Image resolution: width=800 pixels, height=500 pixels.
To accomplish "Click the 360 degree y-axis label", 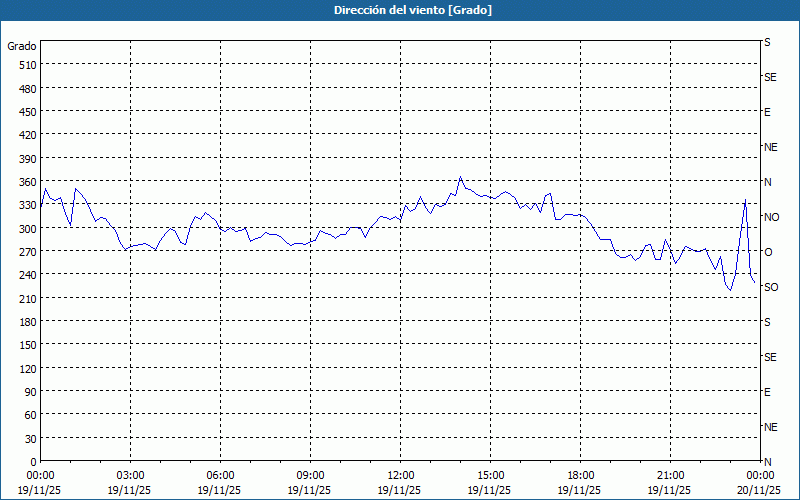I will pos(26,182).
